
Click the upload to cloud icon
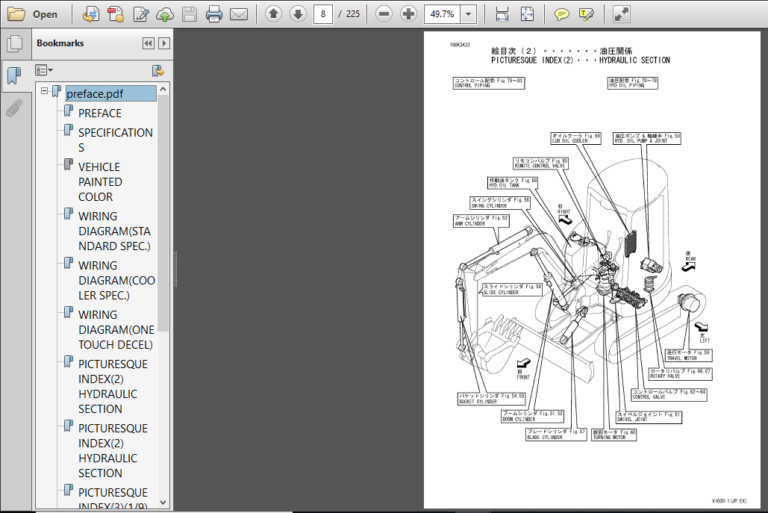[x=165, y=14]
